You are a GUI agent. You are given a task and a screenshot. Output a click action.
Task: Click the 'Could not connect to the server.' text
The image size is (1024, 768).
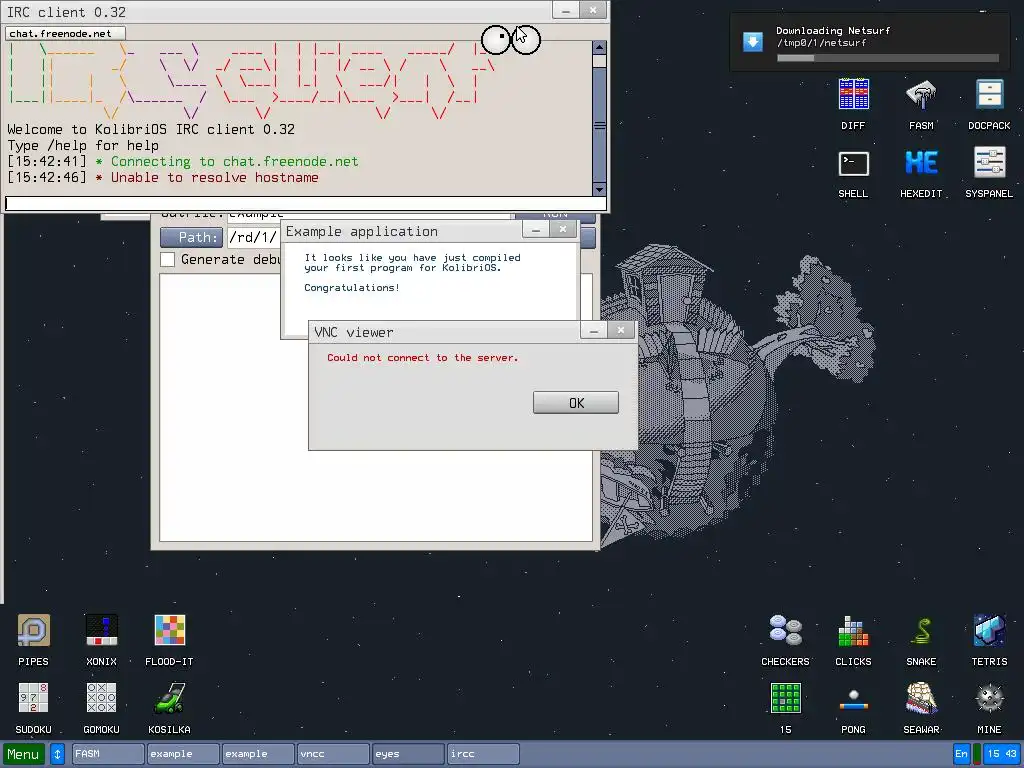point(423,358)
